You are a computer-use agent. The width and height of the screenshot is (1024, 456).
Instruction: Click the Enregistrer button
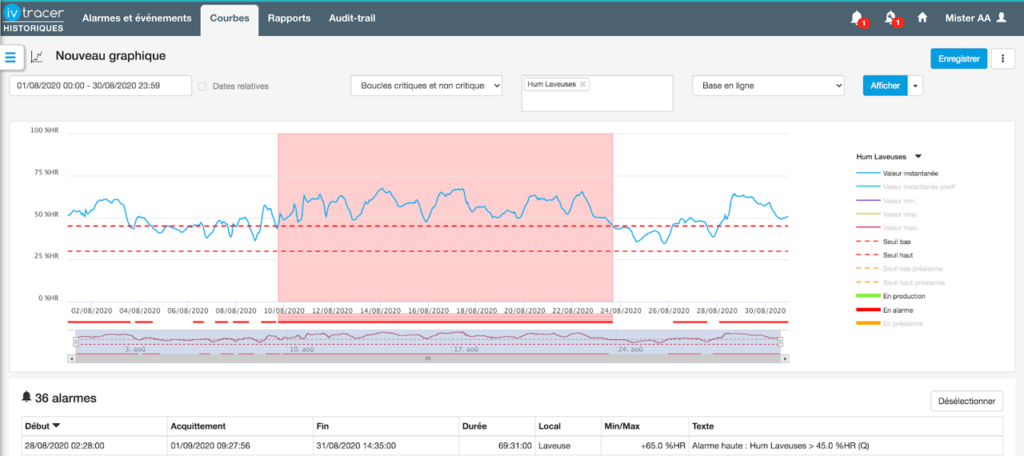pos(959,59)
